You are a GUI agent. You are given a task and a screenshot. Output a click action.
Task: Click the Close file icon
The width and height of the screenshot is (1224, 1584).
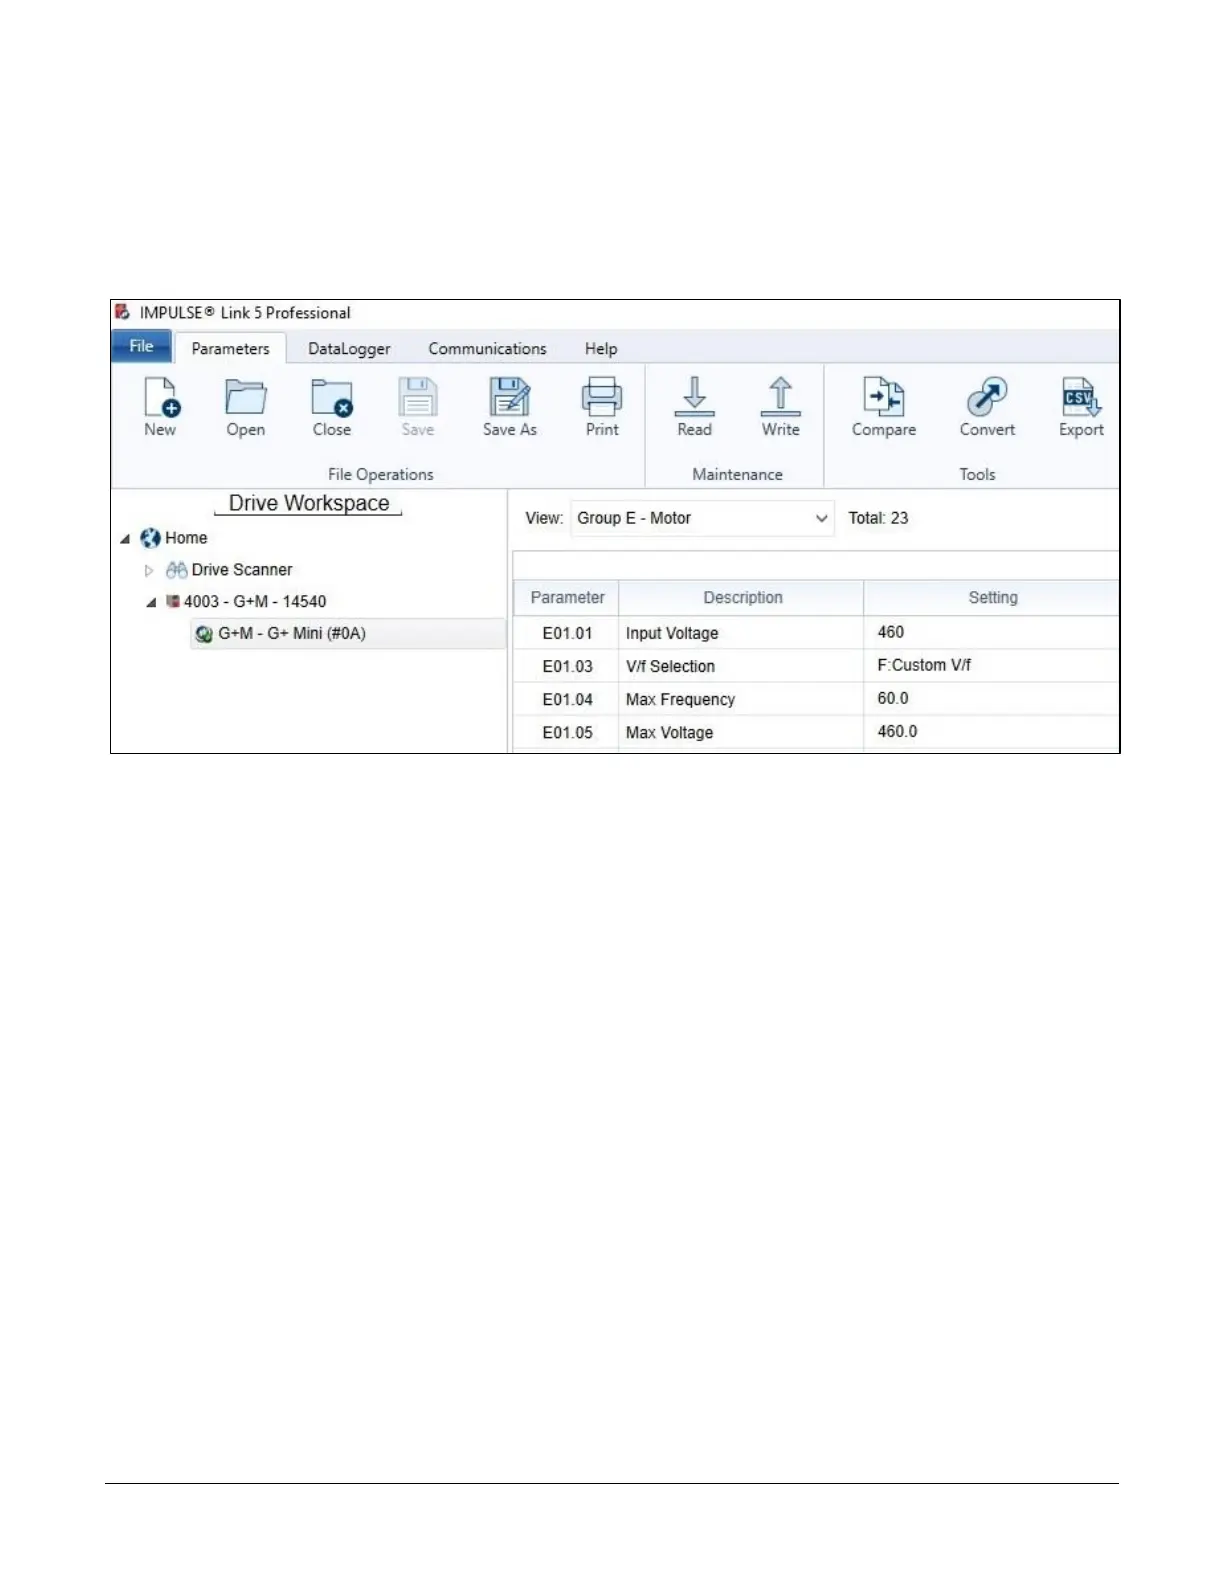point(331,397)
